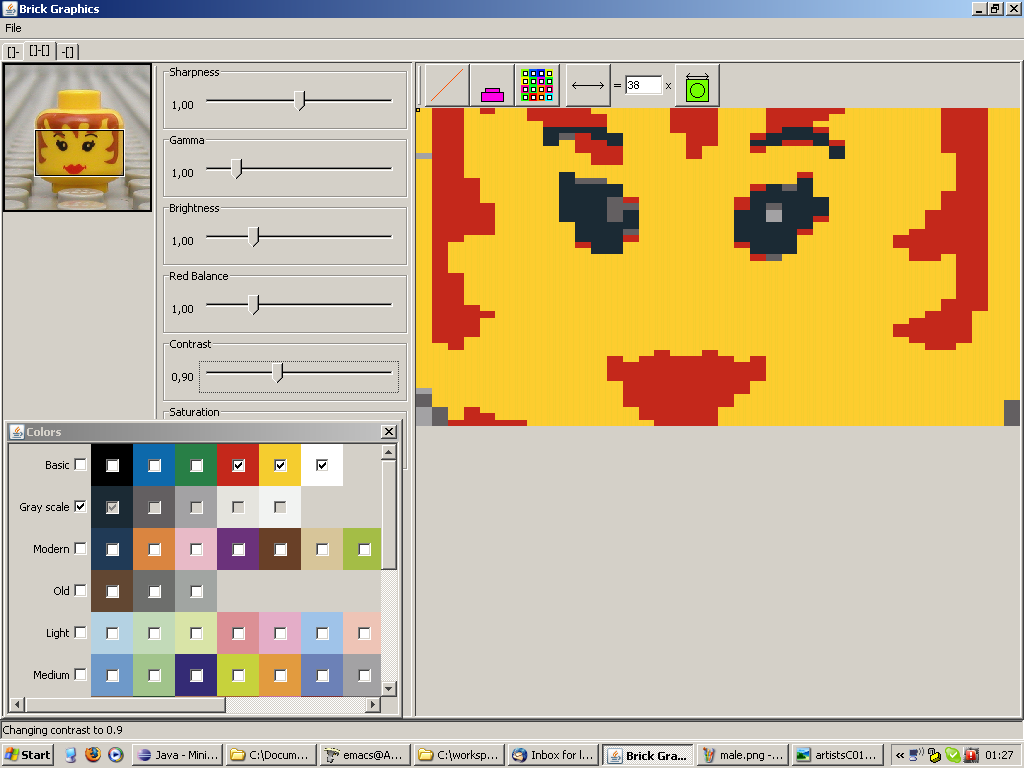
Task: Click the green checkmark tray icon
Action: (953, 755)
